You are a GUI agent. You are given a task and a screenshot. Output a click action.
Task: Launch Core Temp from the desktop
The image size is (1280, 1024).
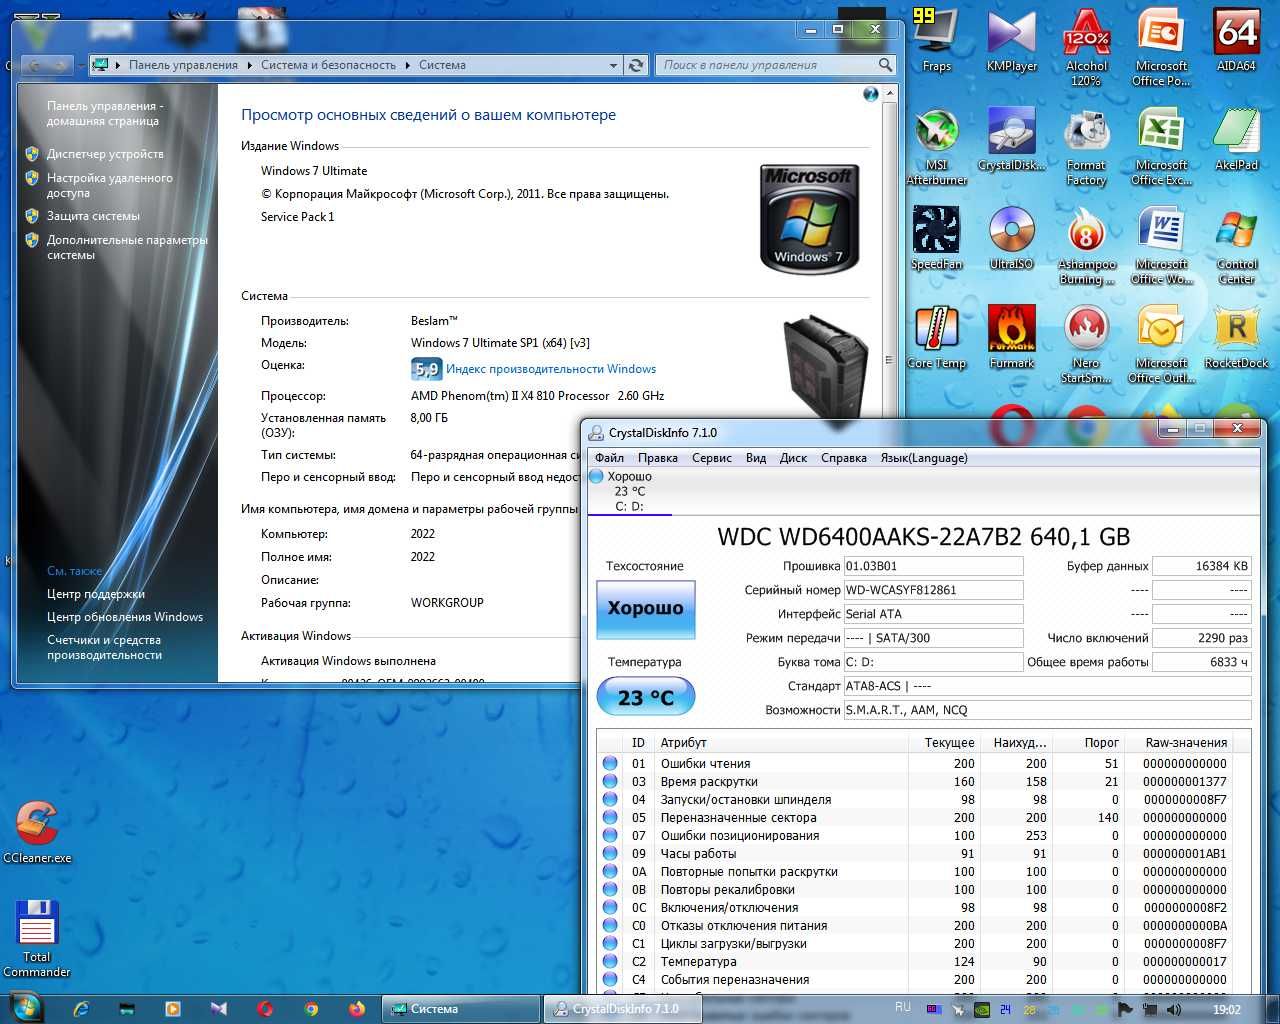click(936, 337)
